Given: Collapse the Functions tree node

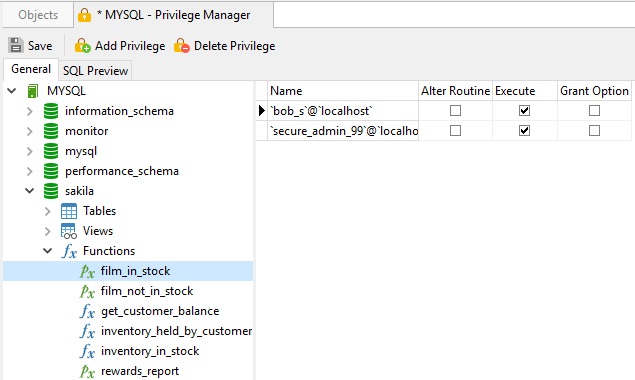Looking at the screenshot, I should tap(47, 251).
